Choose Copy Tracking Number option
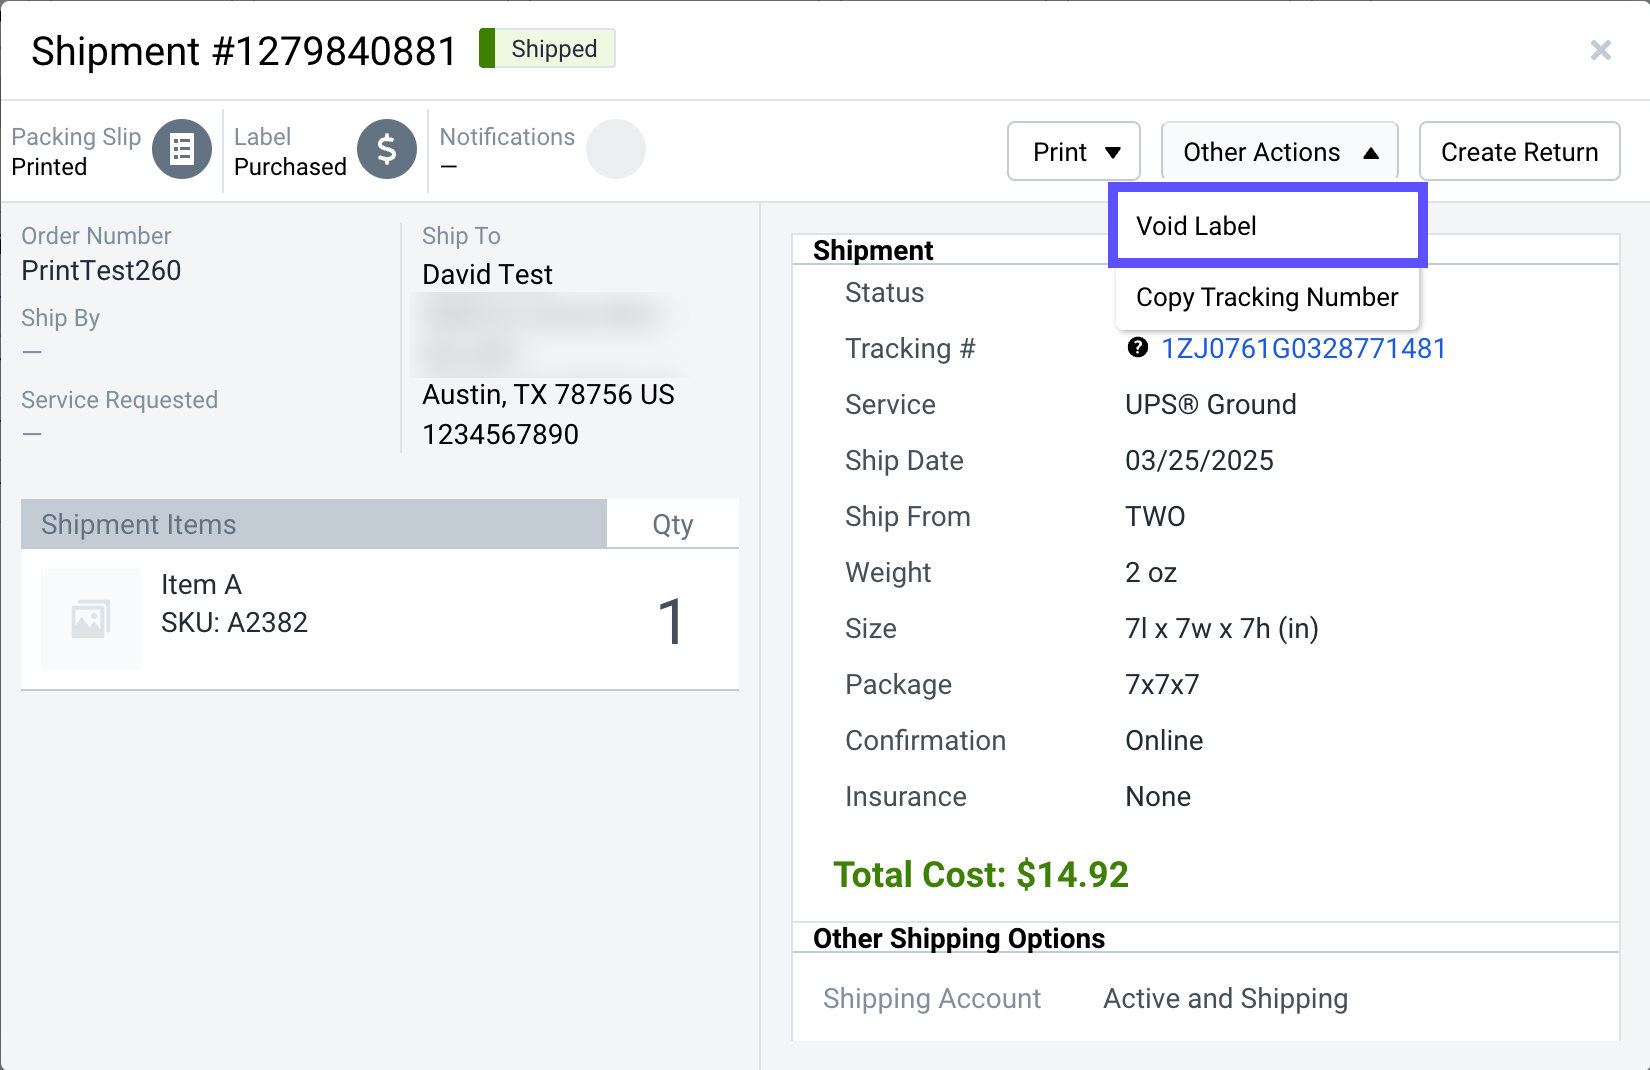This screenshot has height=1070, width=1650. click(1266, 297)
